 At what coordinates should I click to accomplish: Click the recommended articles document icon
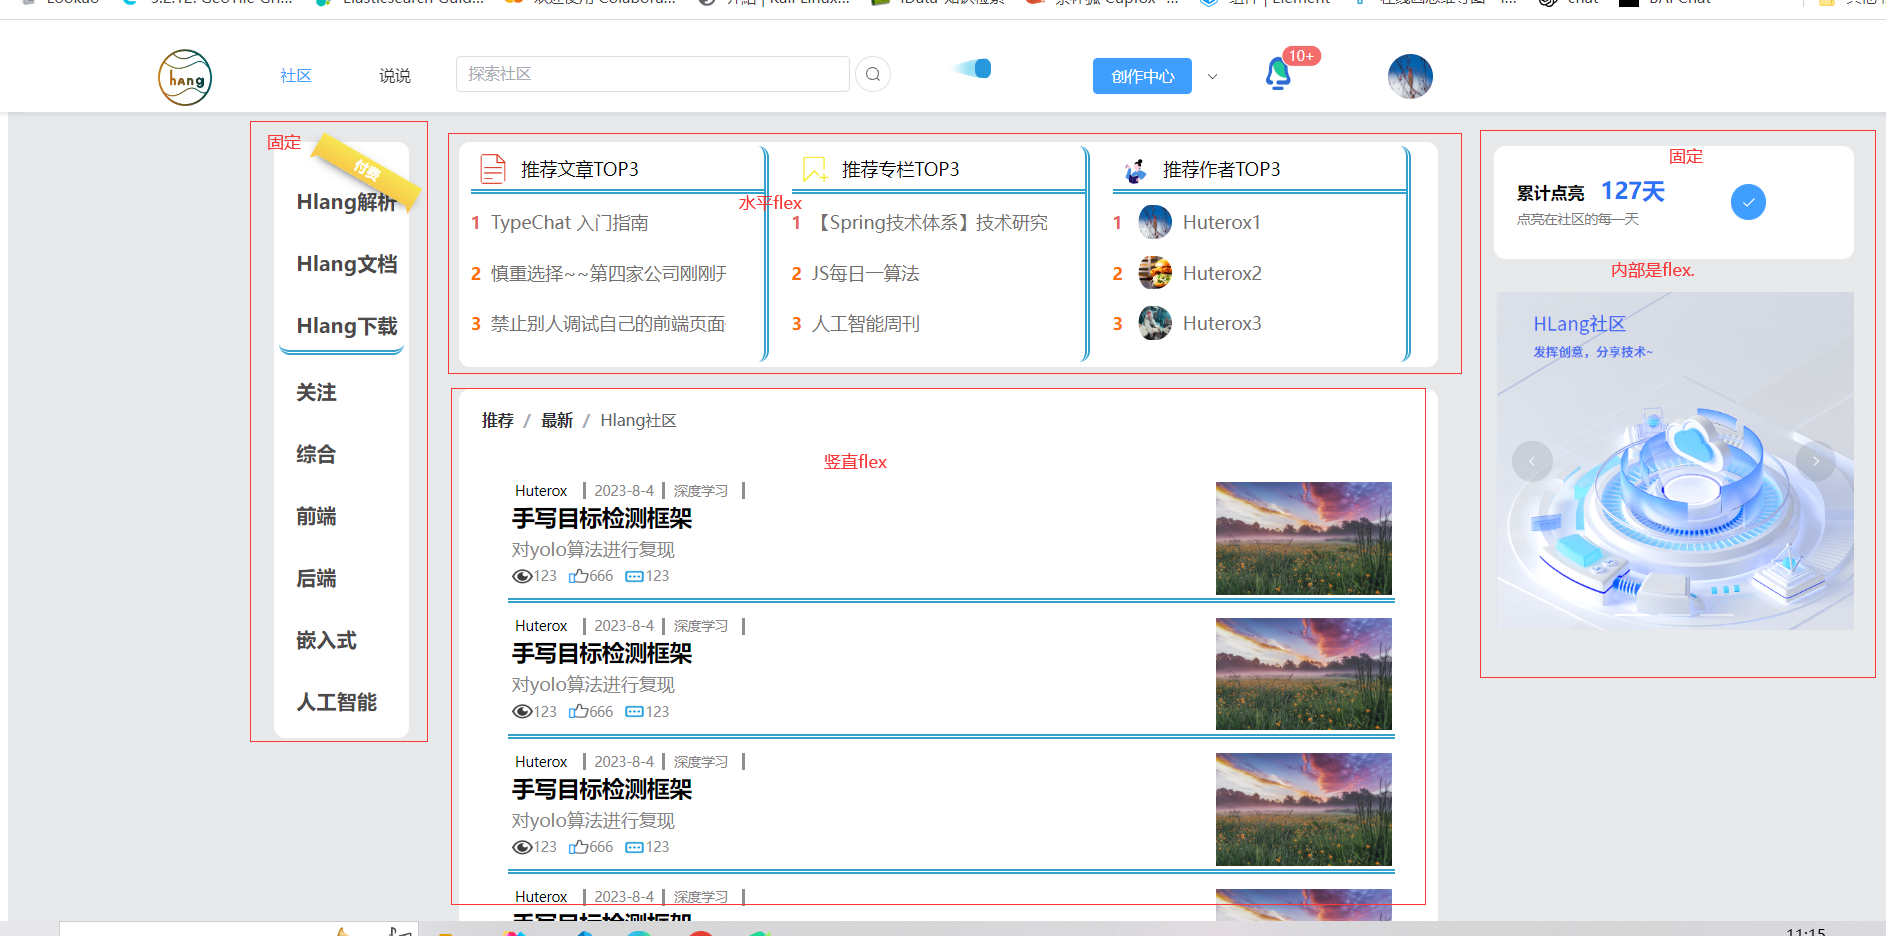(x=493, y=169)
